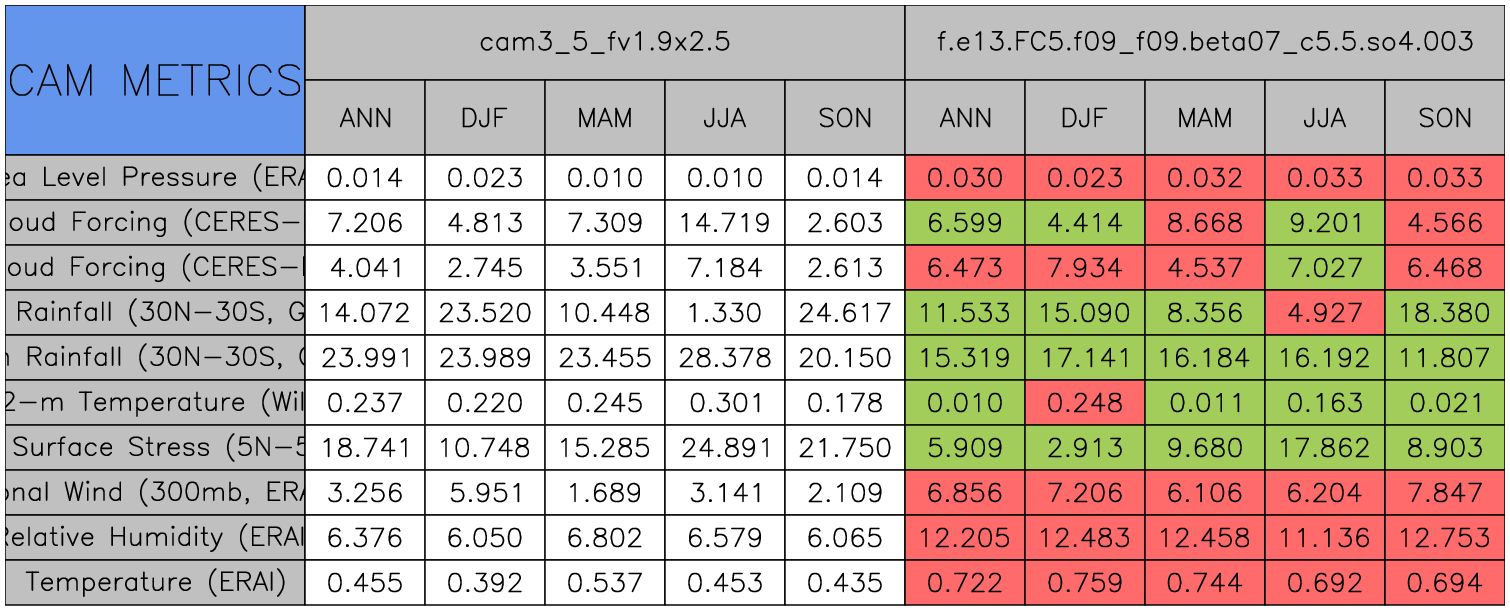Select the red cell showing 4.927
Image resolution: width=1510 pixels, height=611 pixels.
1324,312
